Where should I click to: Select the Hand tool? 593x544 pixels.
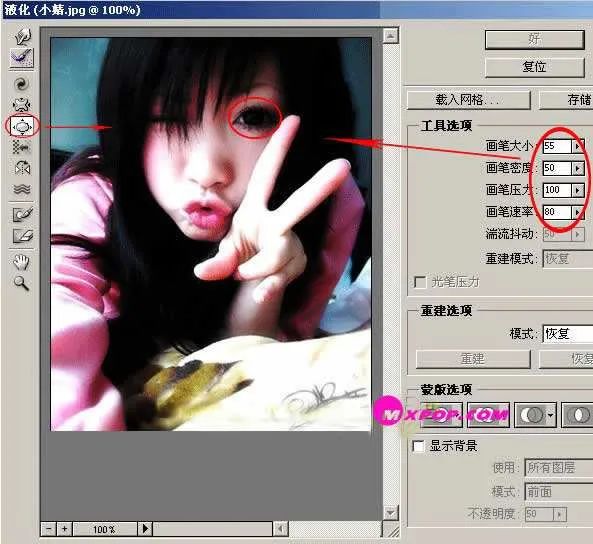[x=22, y=262]
